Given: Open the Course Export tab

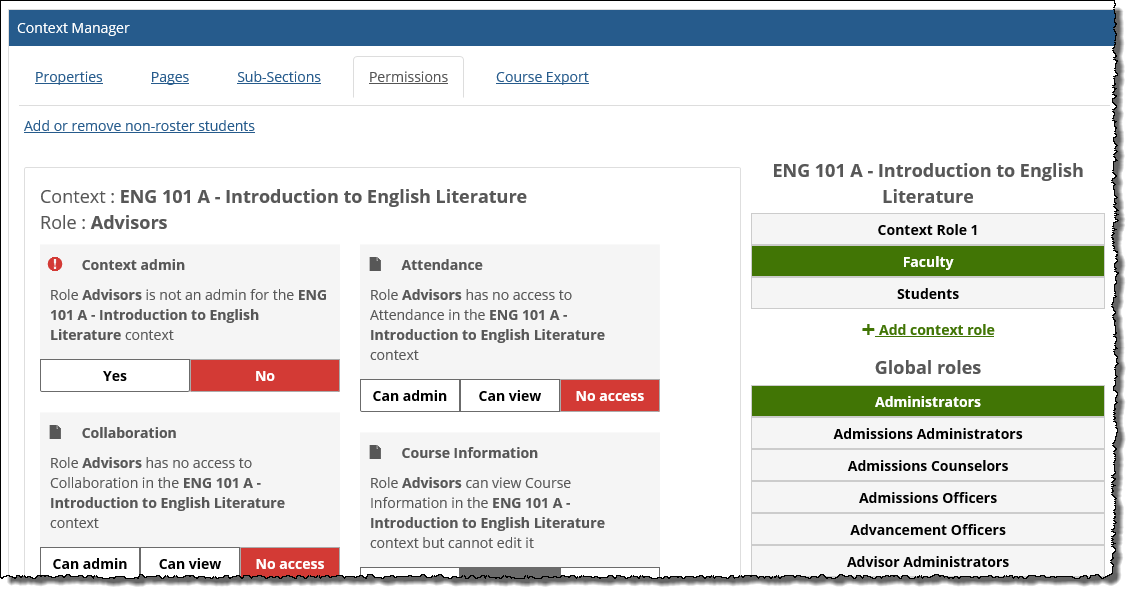Looking at the screenshot, I should pyautogui.click(x=542, y=77).
